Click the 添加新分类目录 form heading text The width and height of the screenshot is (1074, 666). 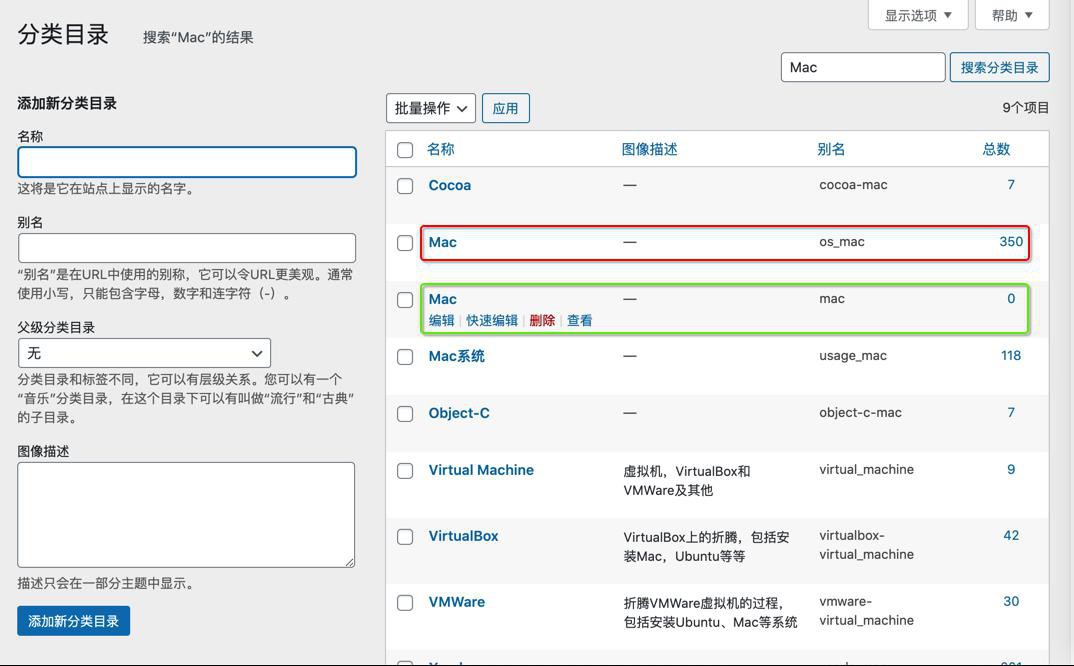(67, 103)
